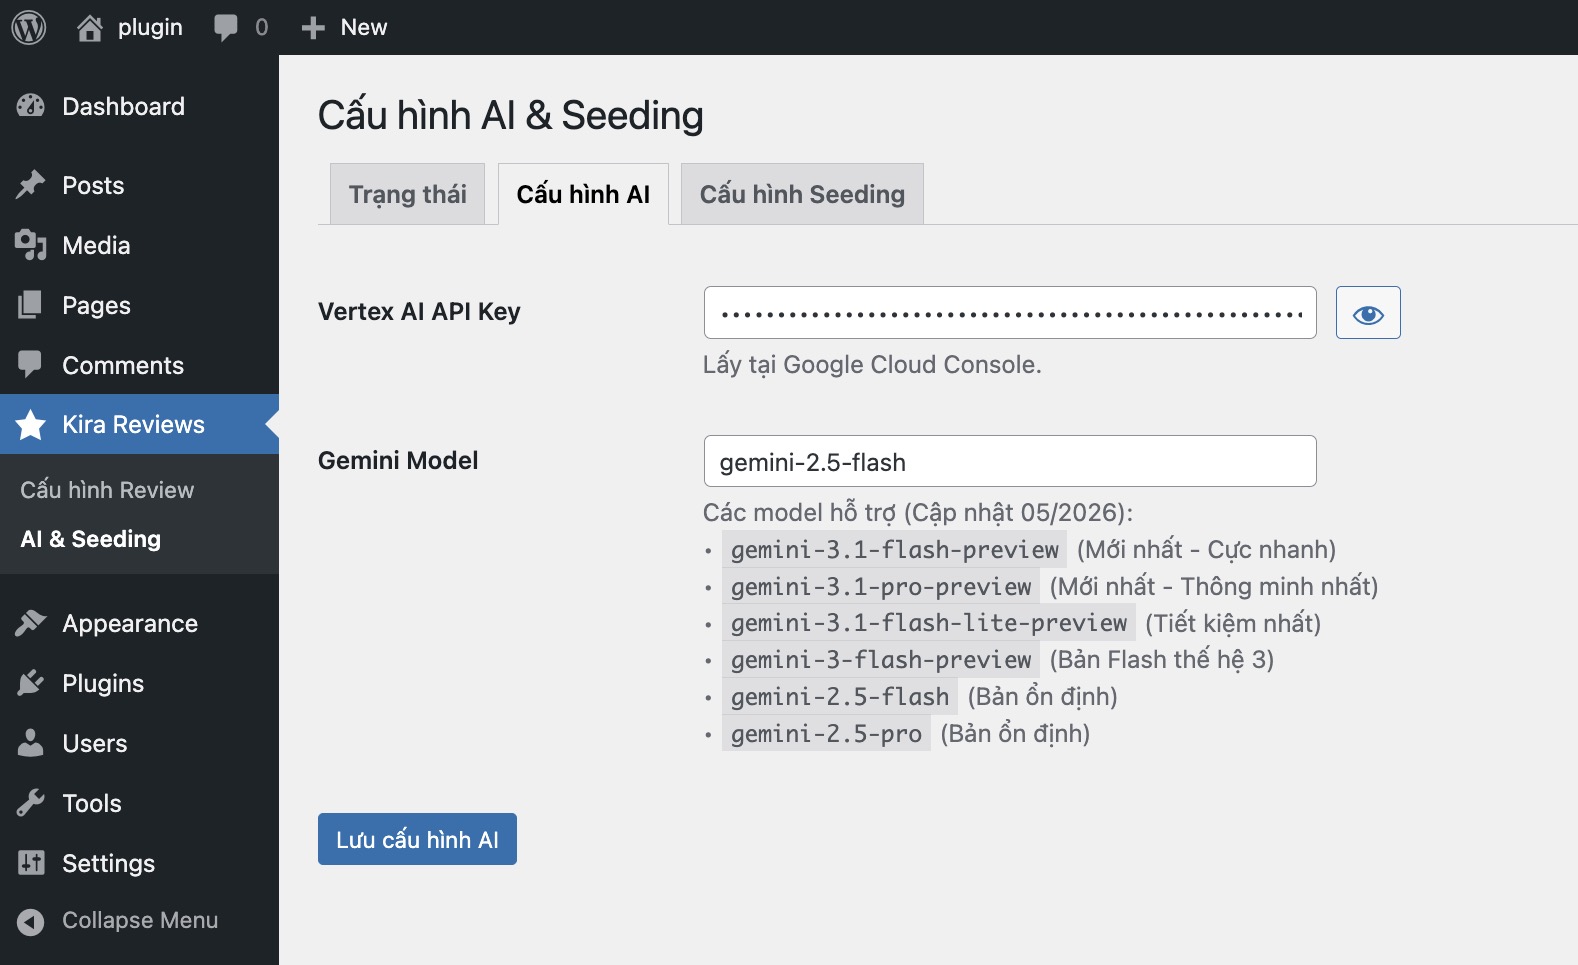This screenshot has height=965, width=1578.
Task: Focus the Vertex AI API Key field
Action: pos(1010,313)
